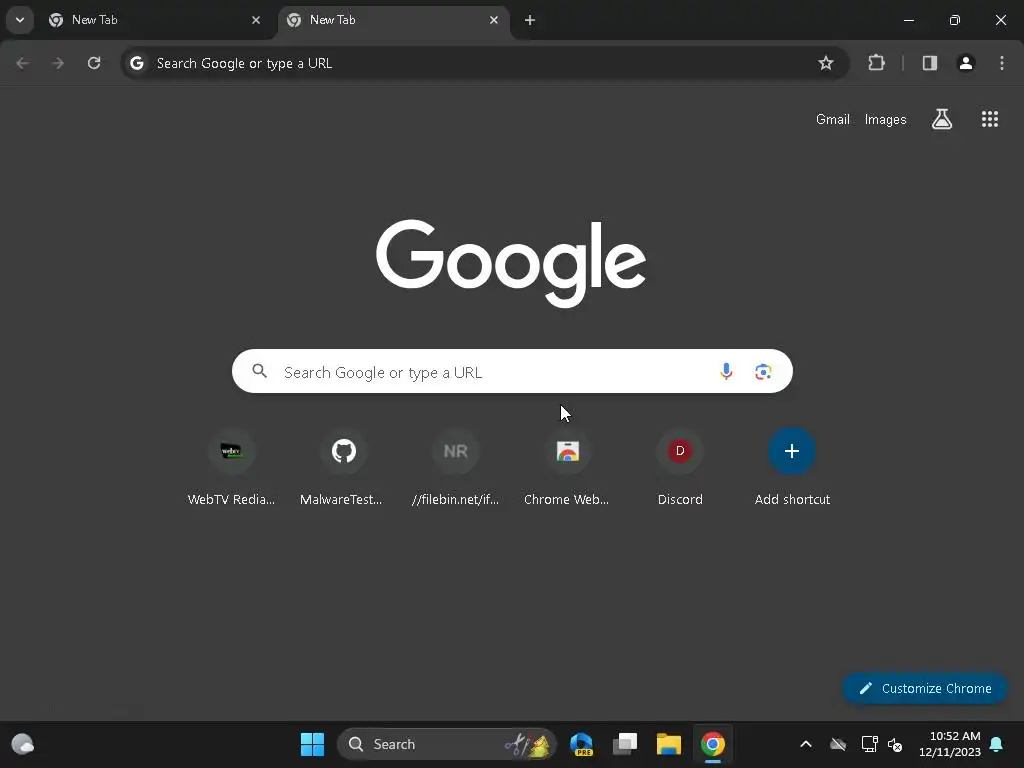Image resolution: width=1024 pixels, height=768 pixels.
Task: Focus the address bar URL field
Action: coord(483,63)
